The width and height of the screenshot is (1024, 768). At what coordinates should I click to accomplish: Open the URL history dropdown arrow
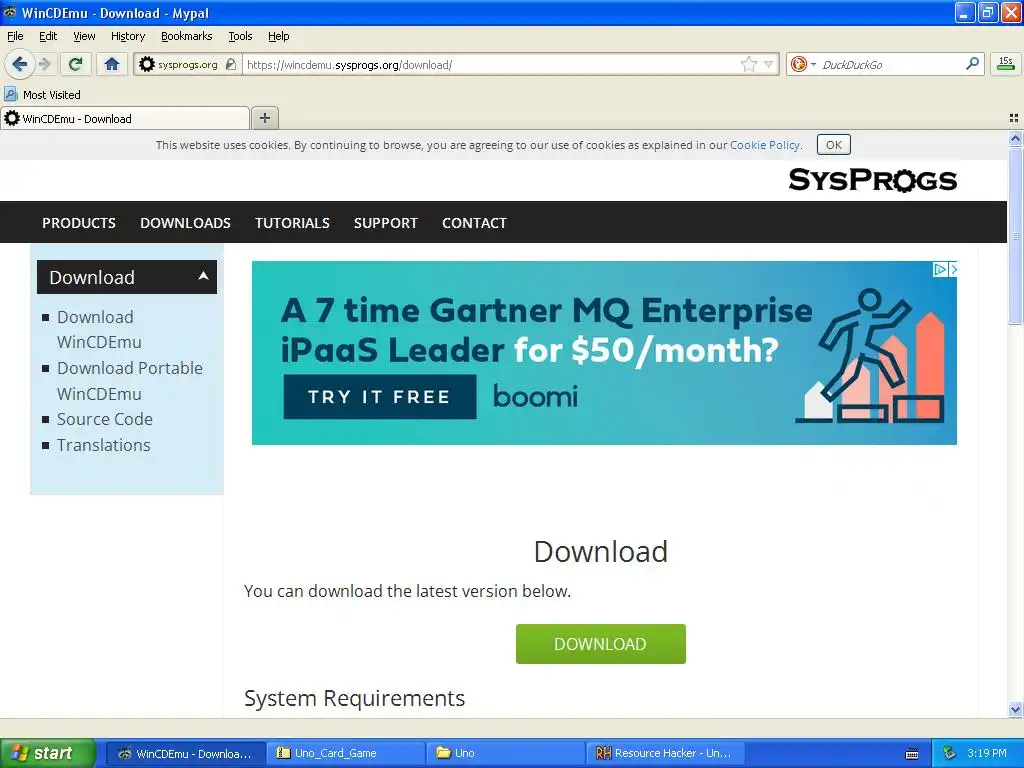(x=769, y=64)
